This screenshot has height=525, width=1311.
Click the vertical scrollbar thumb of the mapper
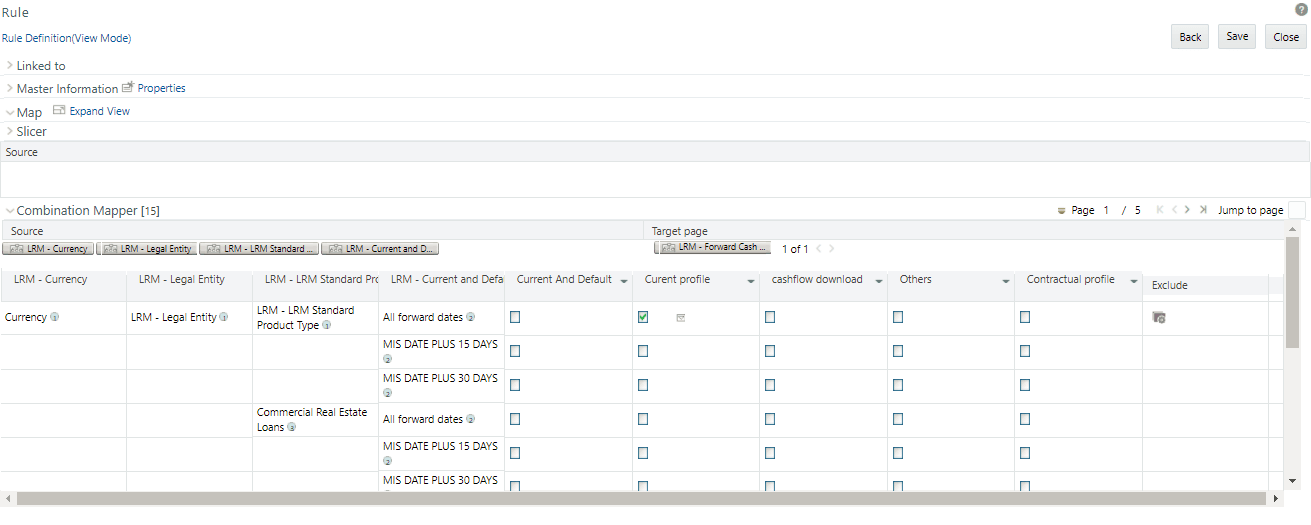(x=1292, y=292)
